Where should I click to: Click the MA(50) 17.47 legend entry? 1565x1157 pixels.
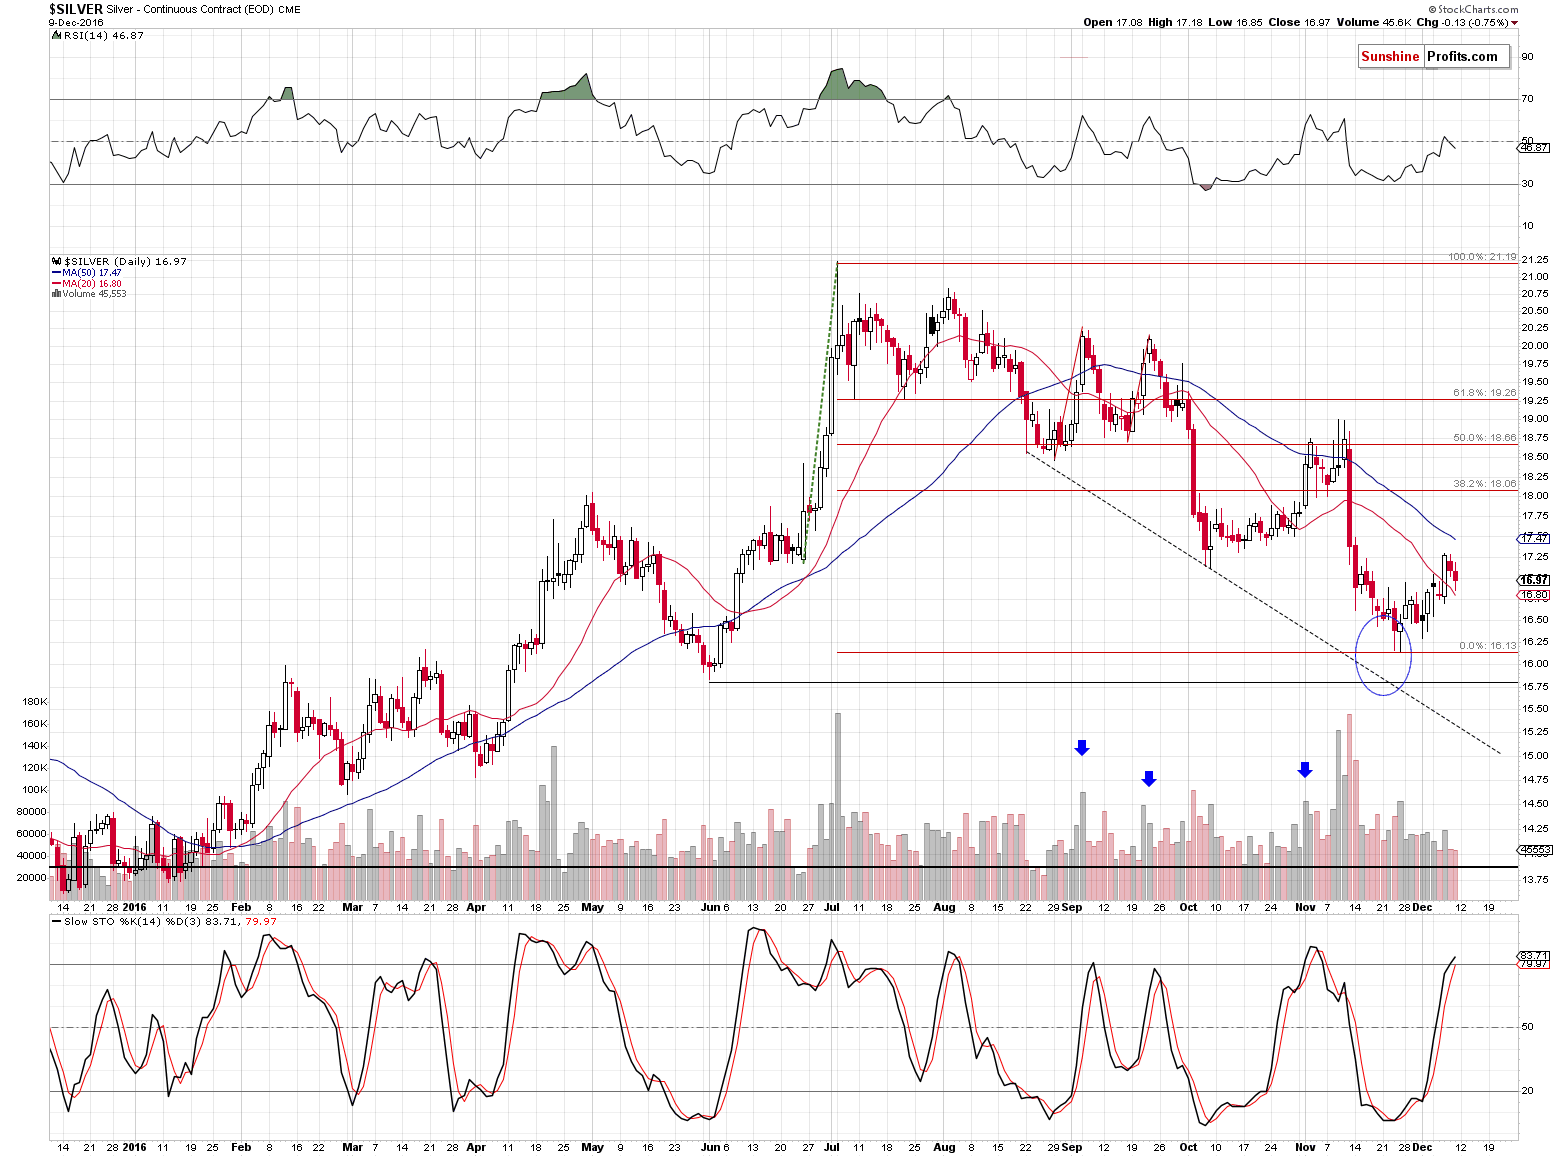92,272
